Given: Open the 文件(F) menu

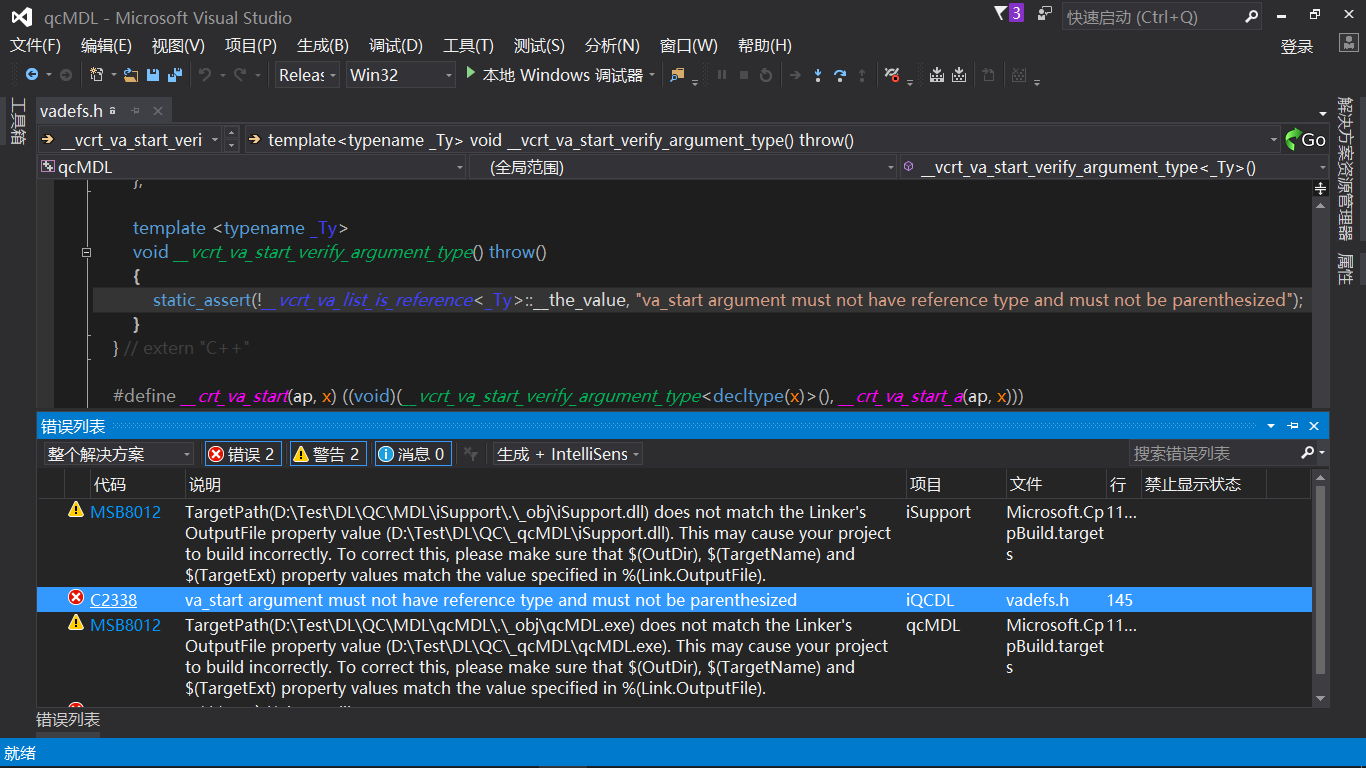Looking at the screenshot, I should (x=35, y=46).
